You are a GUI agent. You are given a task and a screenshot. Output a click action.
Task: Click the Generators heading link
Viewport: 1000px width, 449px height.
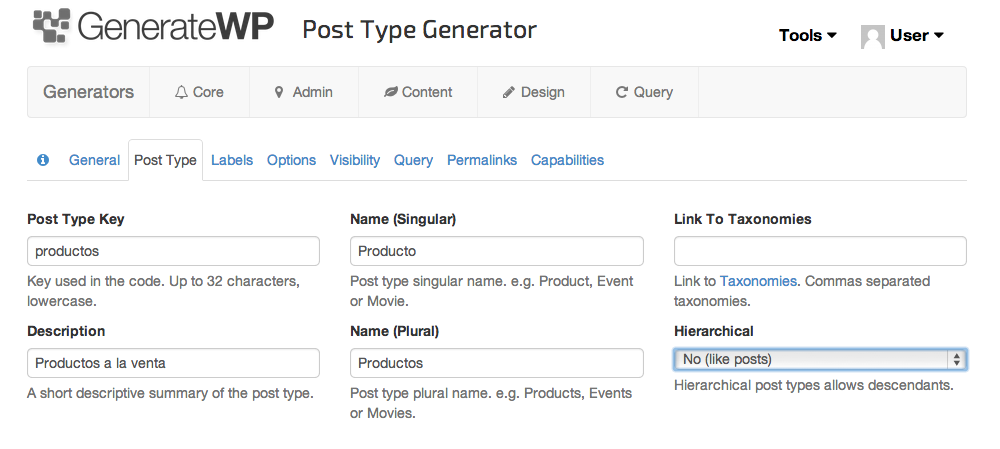pyautogui.click(x=89, y=92)
